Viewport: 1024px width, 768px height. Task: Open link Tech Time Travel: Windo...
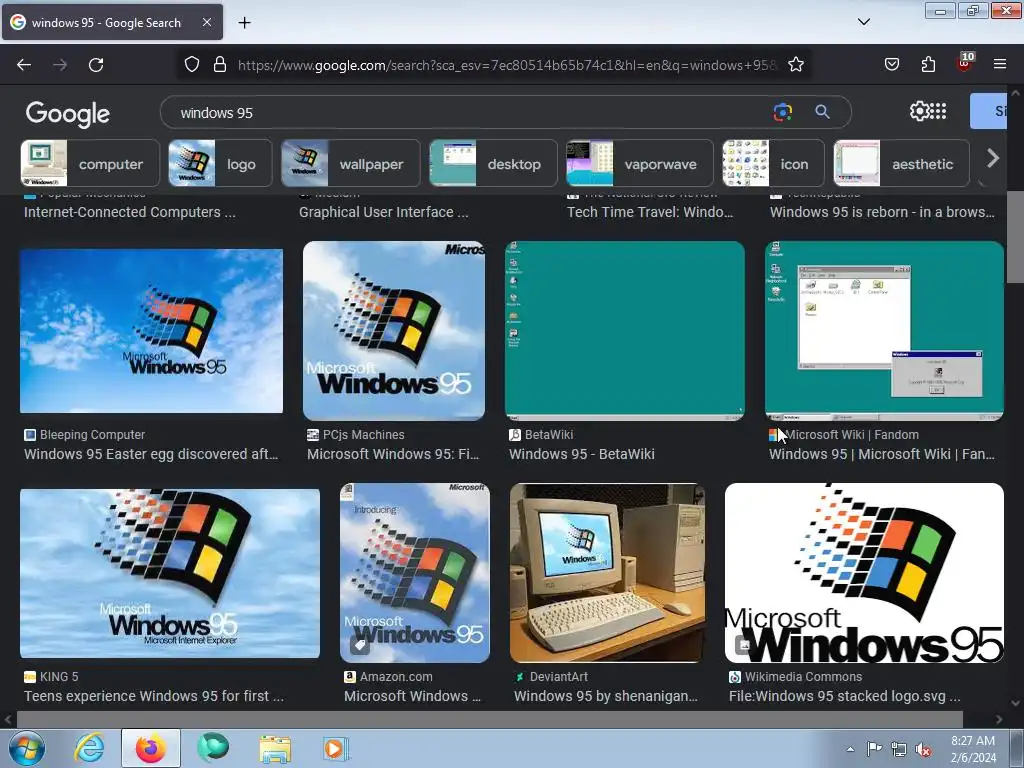click(x=650, y=212)
